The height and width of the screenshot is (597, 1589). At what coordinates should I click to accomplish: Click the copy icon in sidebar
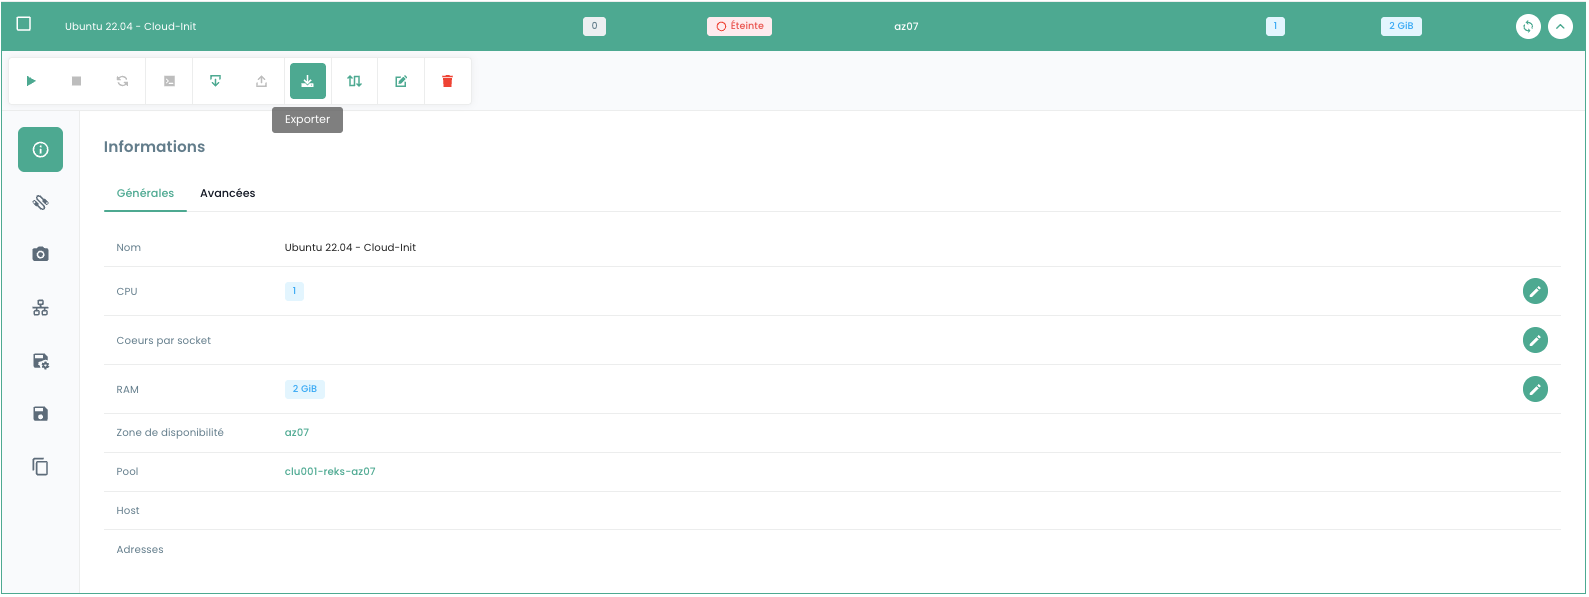40,467
